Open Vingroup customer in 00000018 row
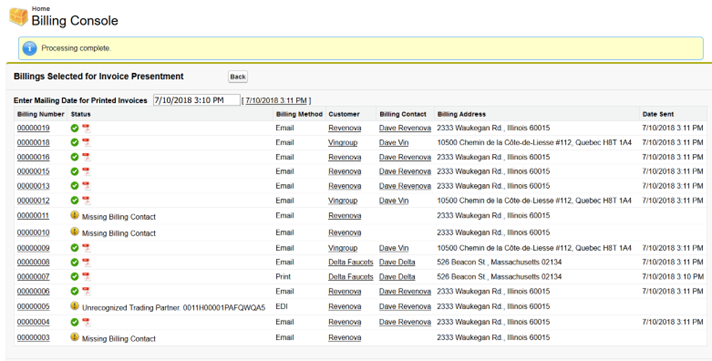The image size is (712, 361). tap(343, 143)
